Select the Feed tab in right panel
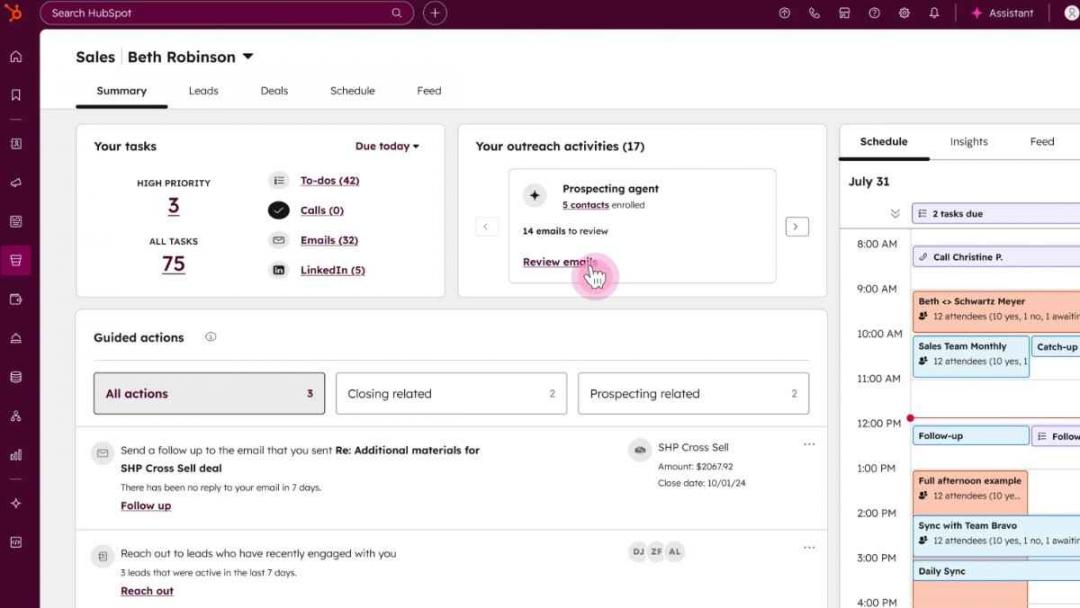Viewport: 1080px width, 608px height. [x=1041, y=141]
